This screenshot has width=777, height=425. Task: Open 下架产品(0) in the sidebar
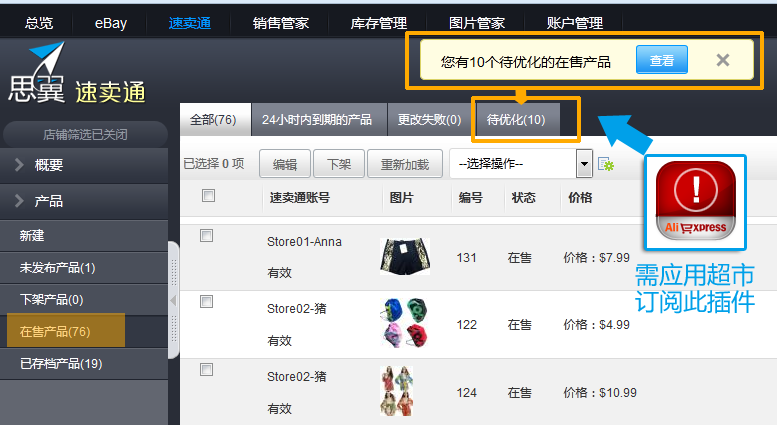pos(84,300)
